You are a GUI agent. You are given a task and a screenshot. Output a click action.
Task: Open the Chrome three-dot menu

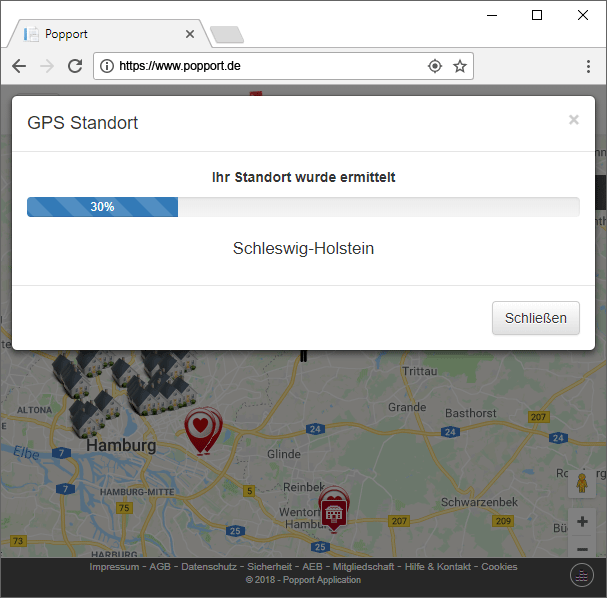point(588,66)
